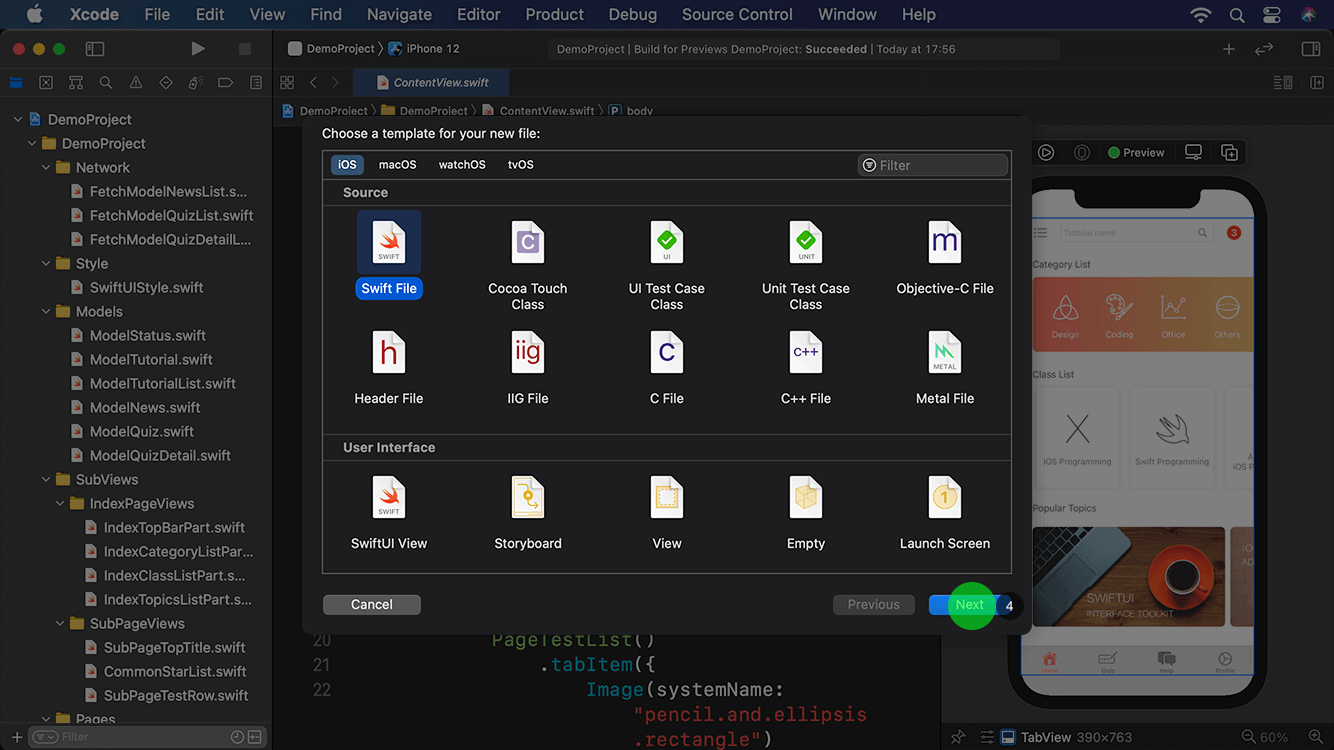Open iPhone 12 run destination selector
The height and width of the screenshot is (750, 1334).
[x=424, y=48]
